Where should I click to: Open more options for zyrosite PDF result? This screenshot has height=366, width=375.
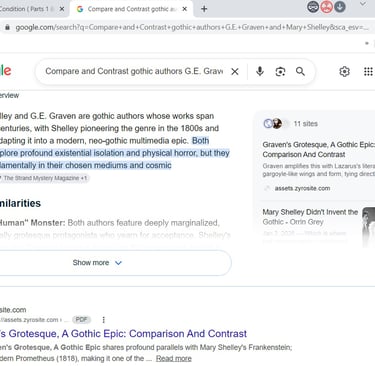[104, 320]
